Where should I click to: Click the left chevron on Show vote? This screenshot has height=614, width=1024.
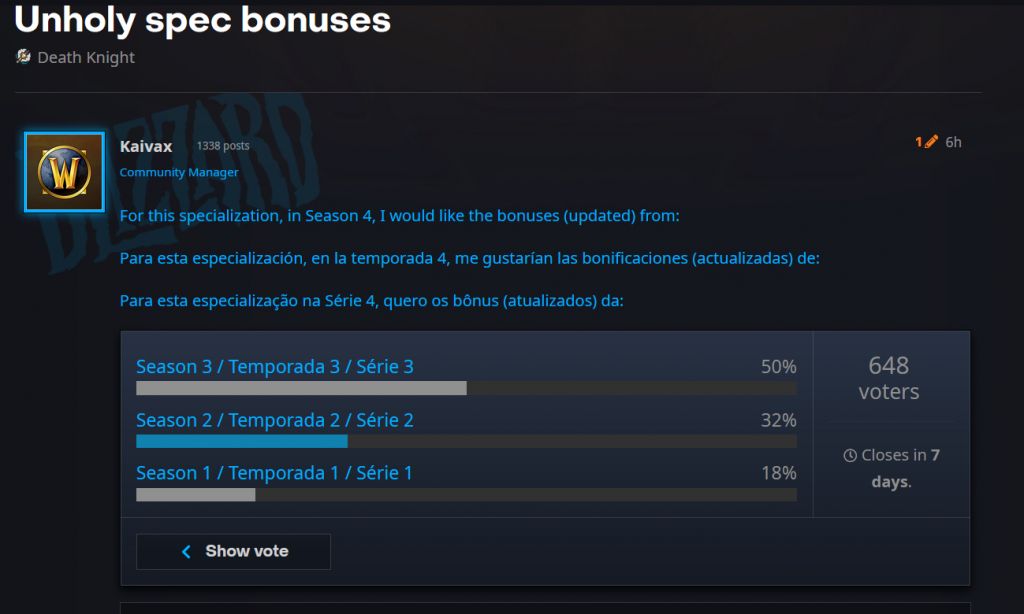tap(186, 551)
